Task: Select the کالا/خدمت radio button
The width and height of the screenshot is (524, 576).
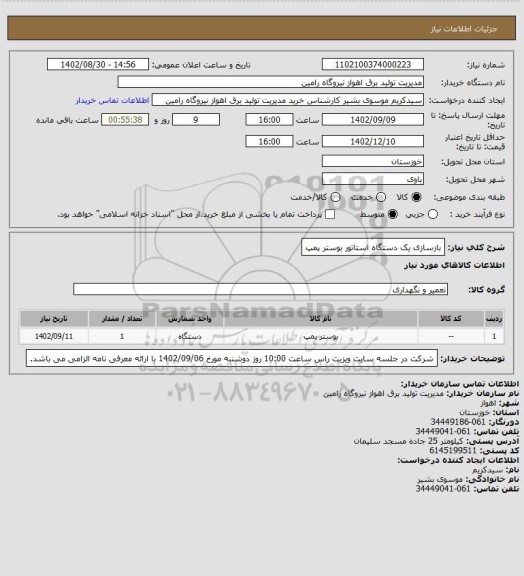Action: tap(335, 197)
